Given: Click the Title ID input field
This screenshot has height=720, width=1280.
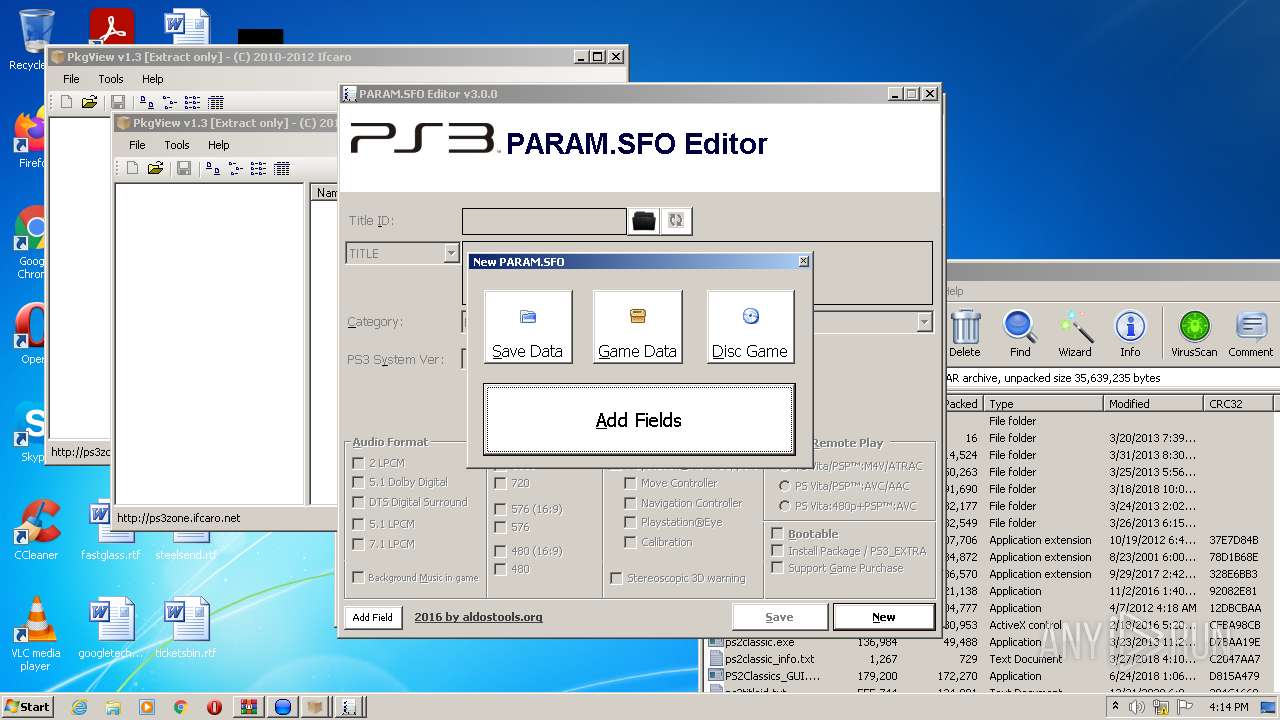Looking at the screenshot, I should point(544,221).
